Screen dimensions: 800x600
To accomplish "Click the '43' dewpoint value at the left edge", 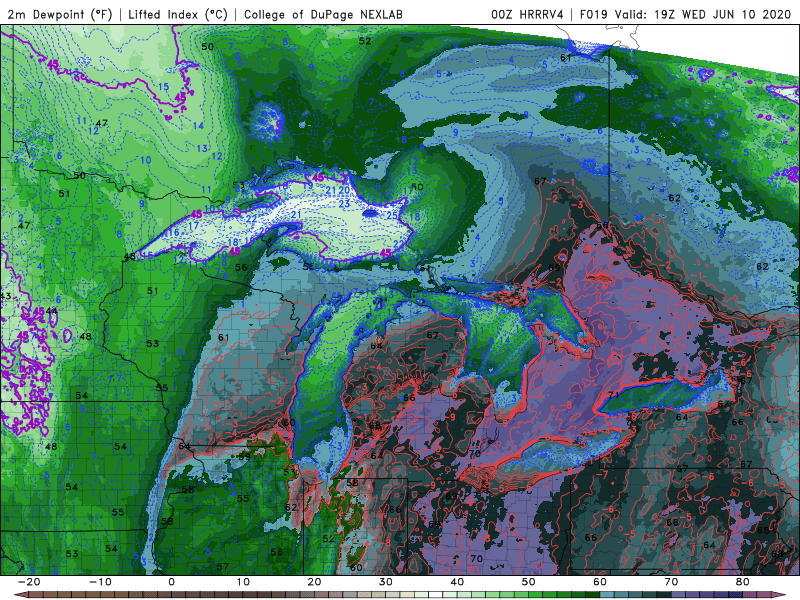I will (6, 296).
